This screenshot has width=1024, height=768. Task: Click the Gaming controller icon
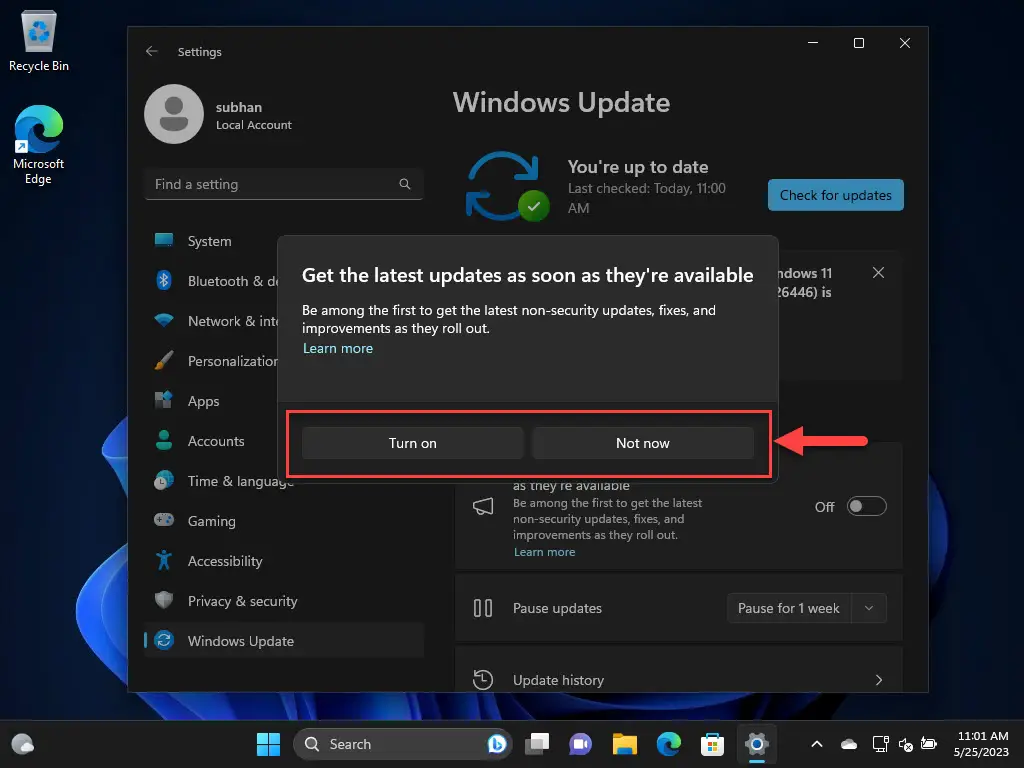[x=164, y=521]
